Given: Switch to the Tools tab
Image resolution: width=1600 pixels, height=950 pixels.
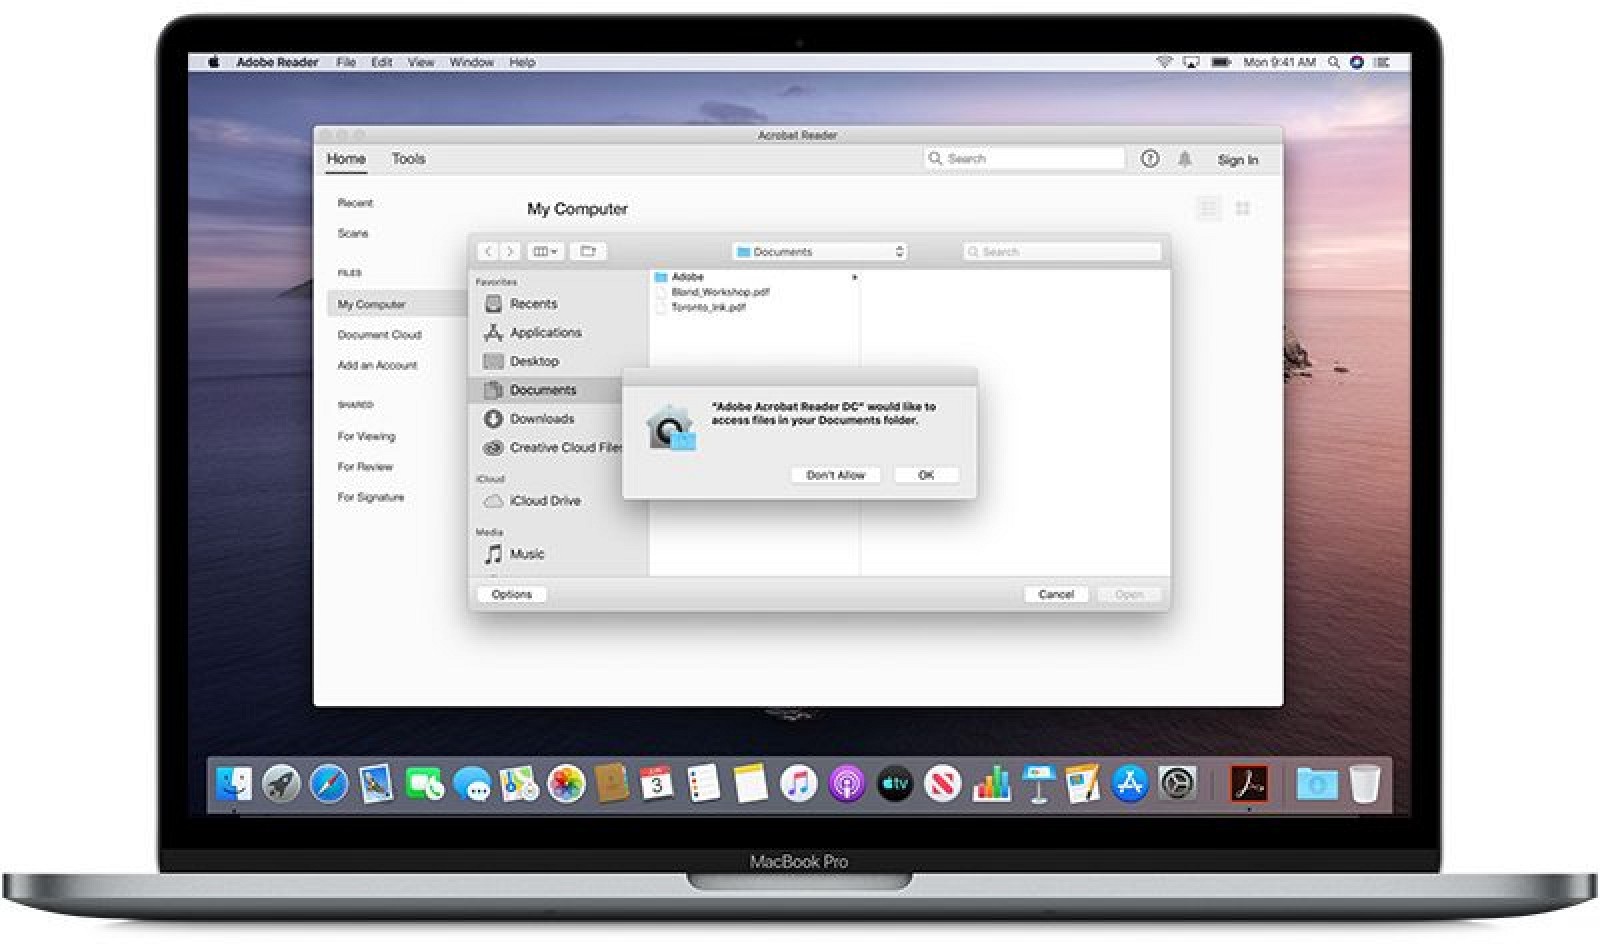Looking at the screenshot, I should pos(408,159).
